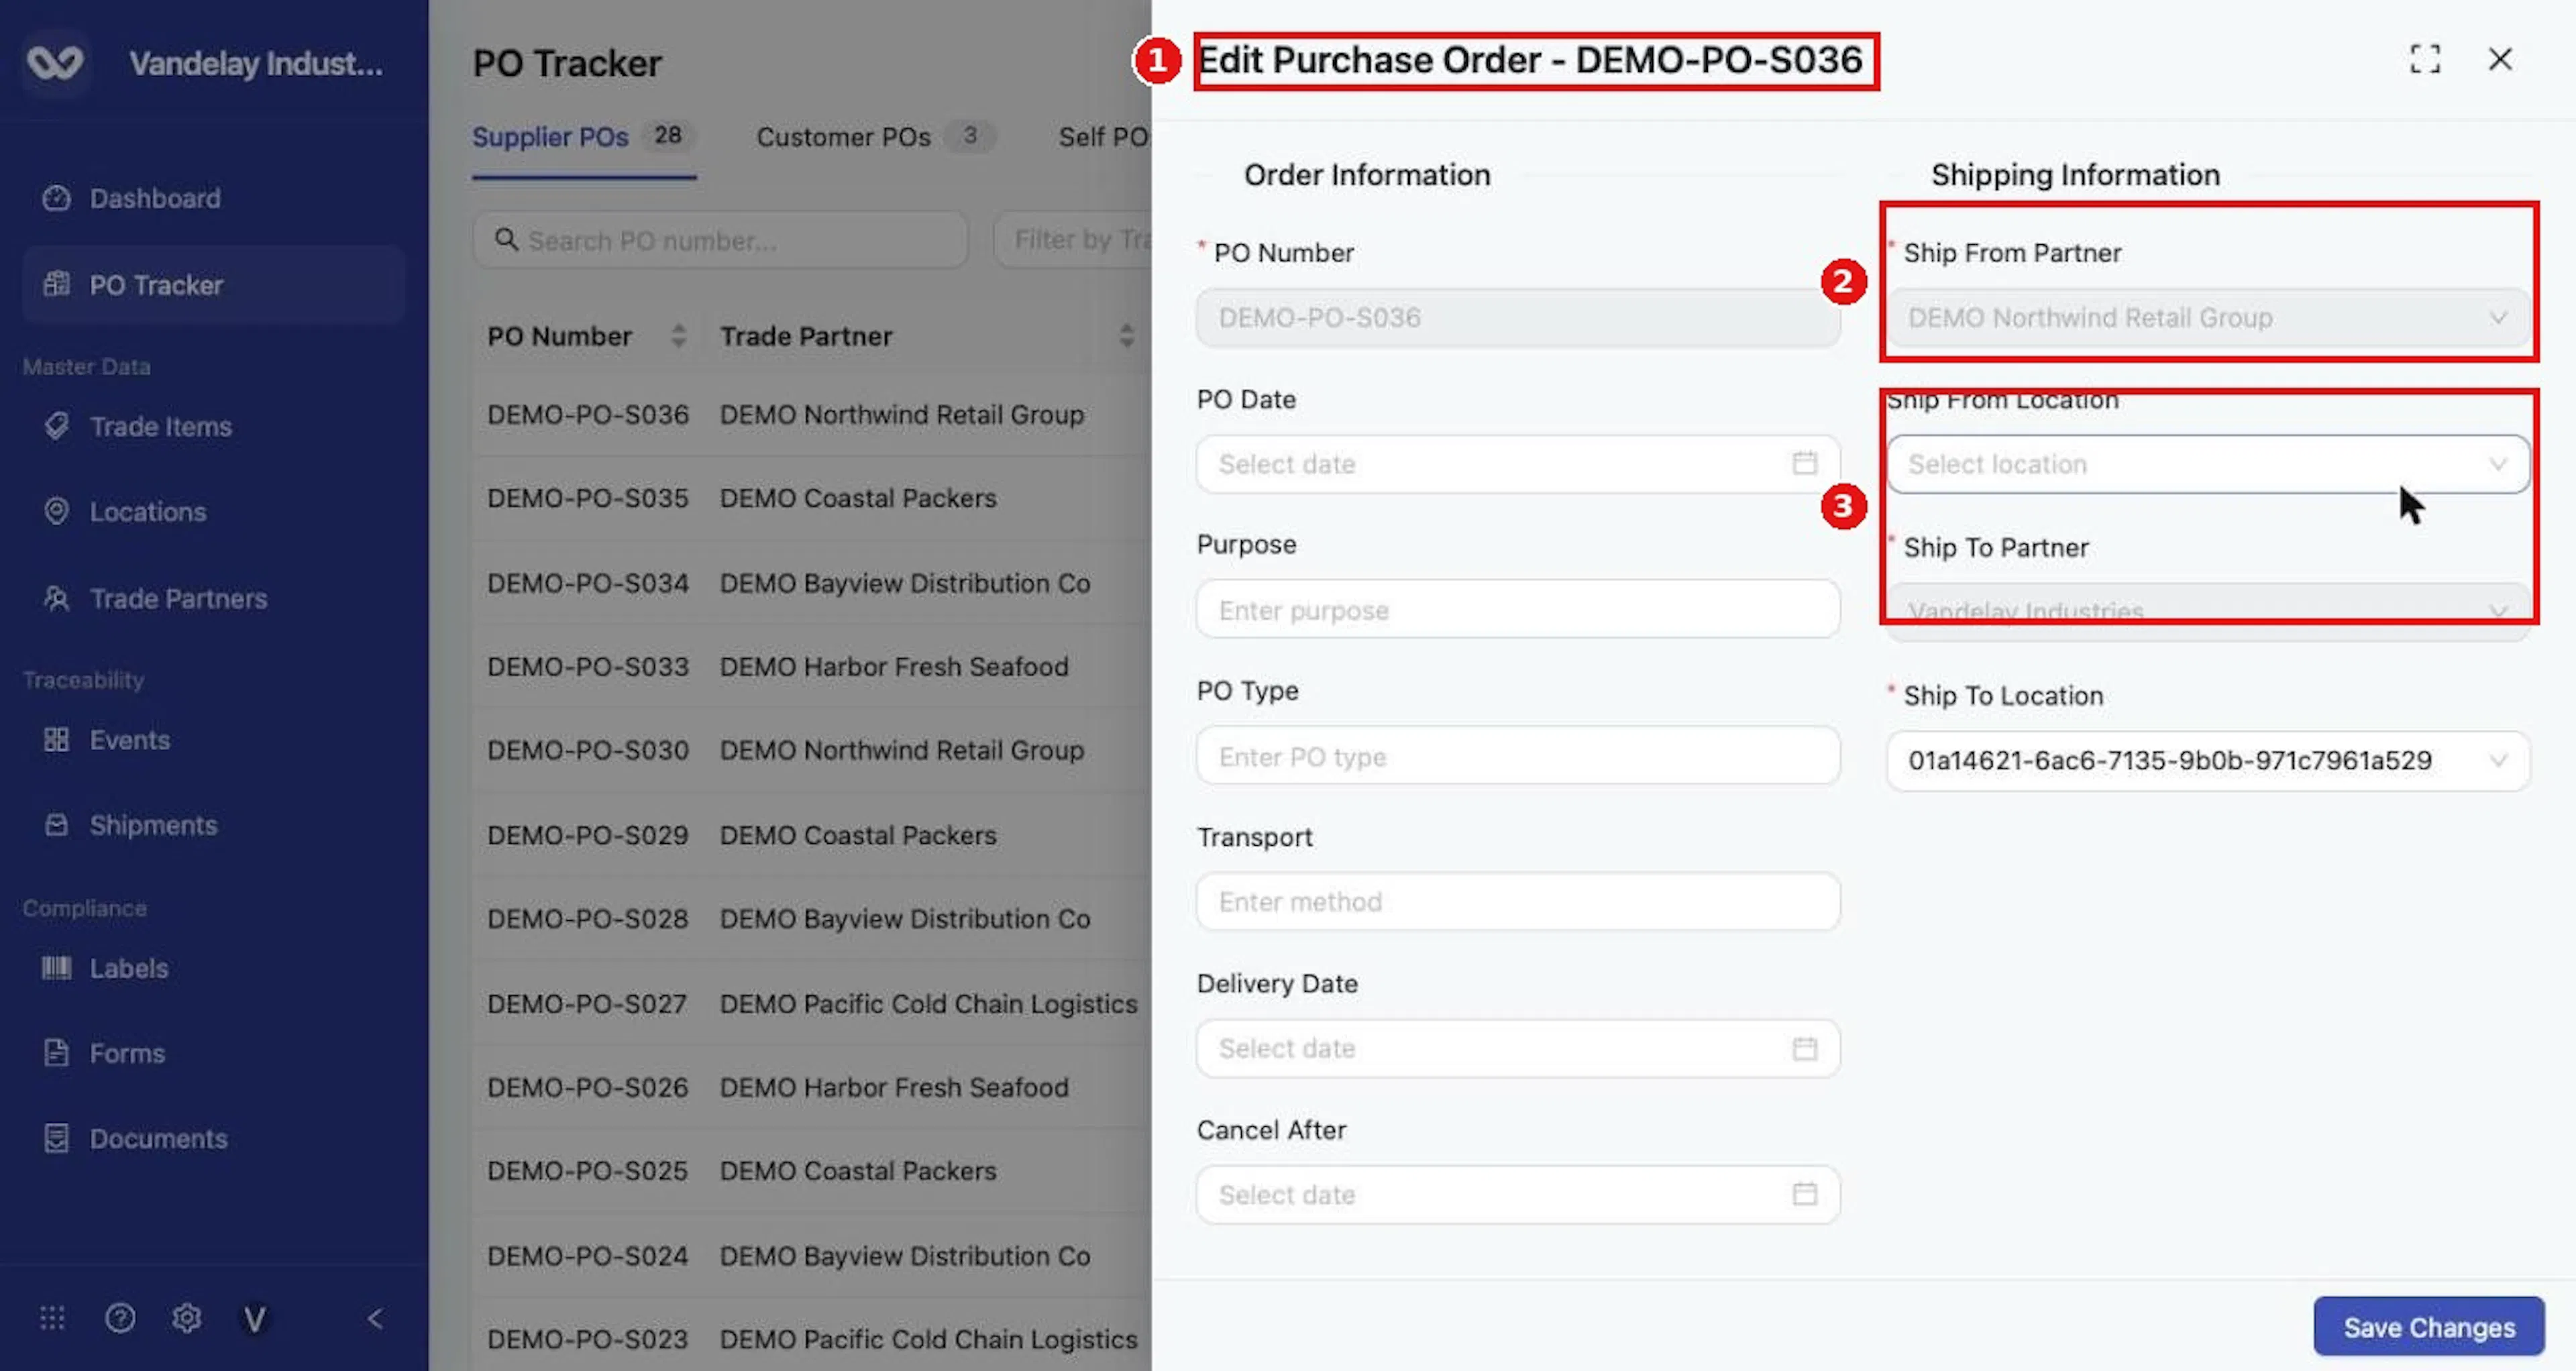Switch to Supplier POs tab
The width and height of the screenshot is (2576, 1371).
coord(583,137)
